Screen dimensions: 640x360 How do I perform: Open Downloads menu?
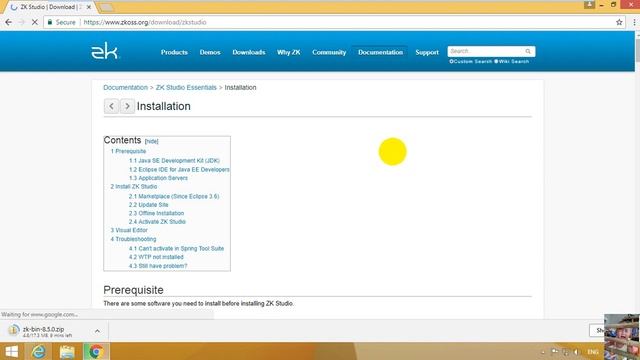tap(249, 52)
